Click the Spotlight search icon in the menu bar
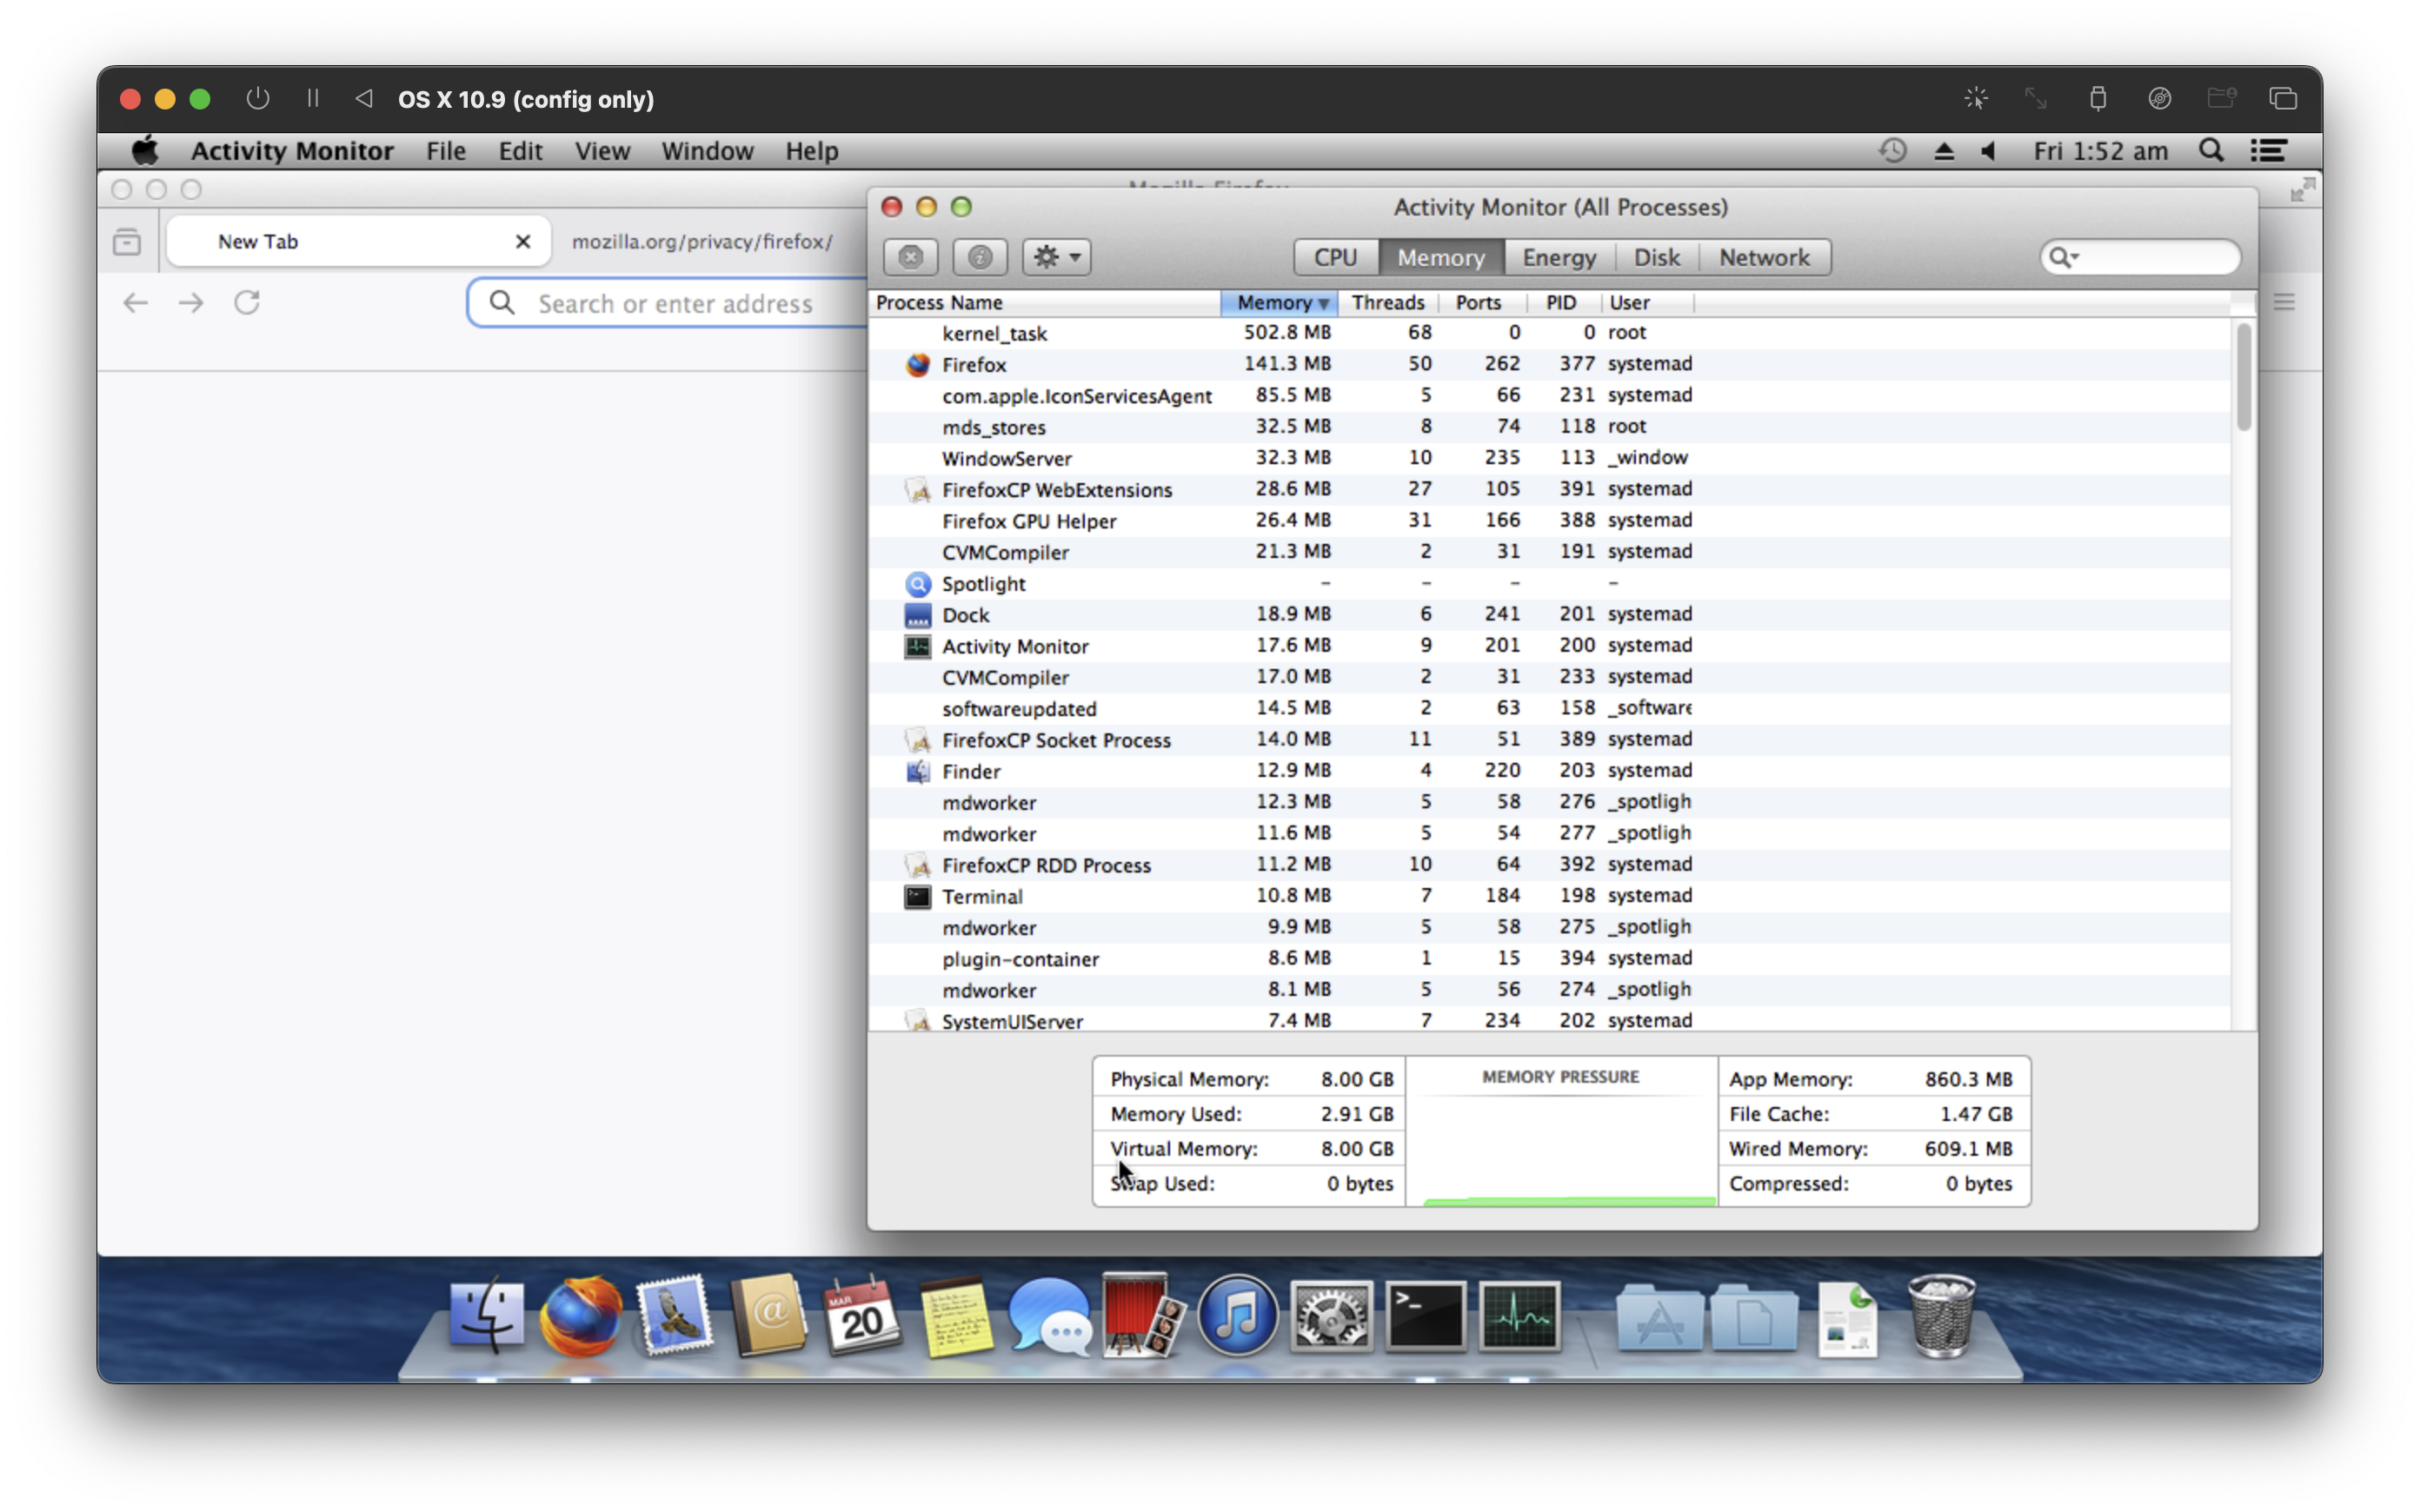Screen dimensions: 2420x1512 (2211, 151)
